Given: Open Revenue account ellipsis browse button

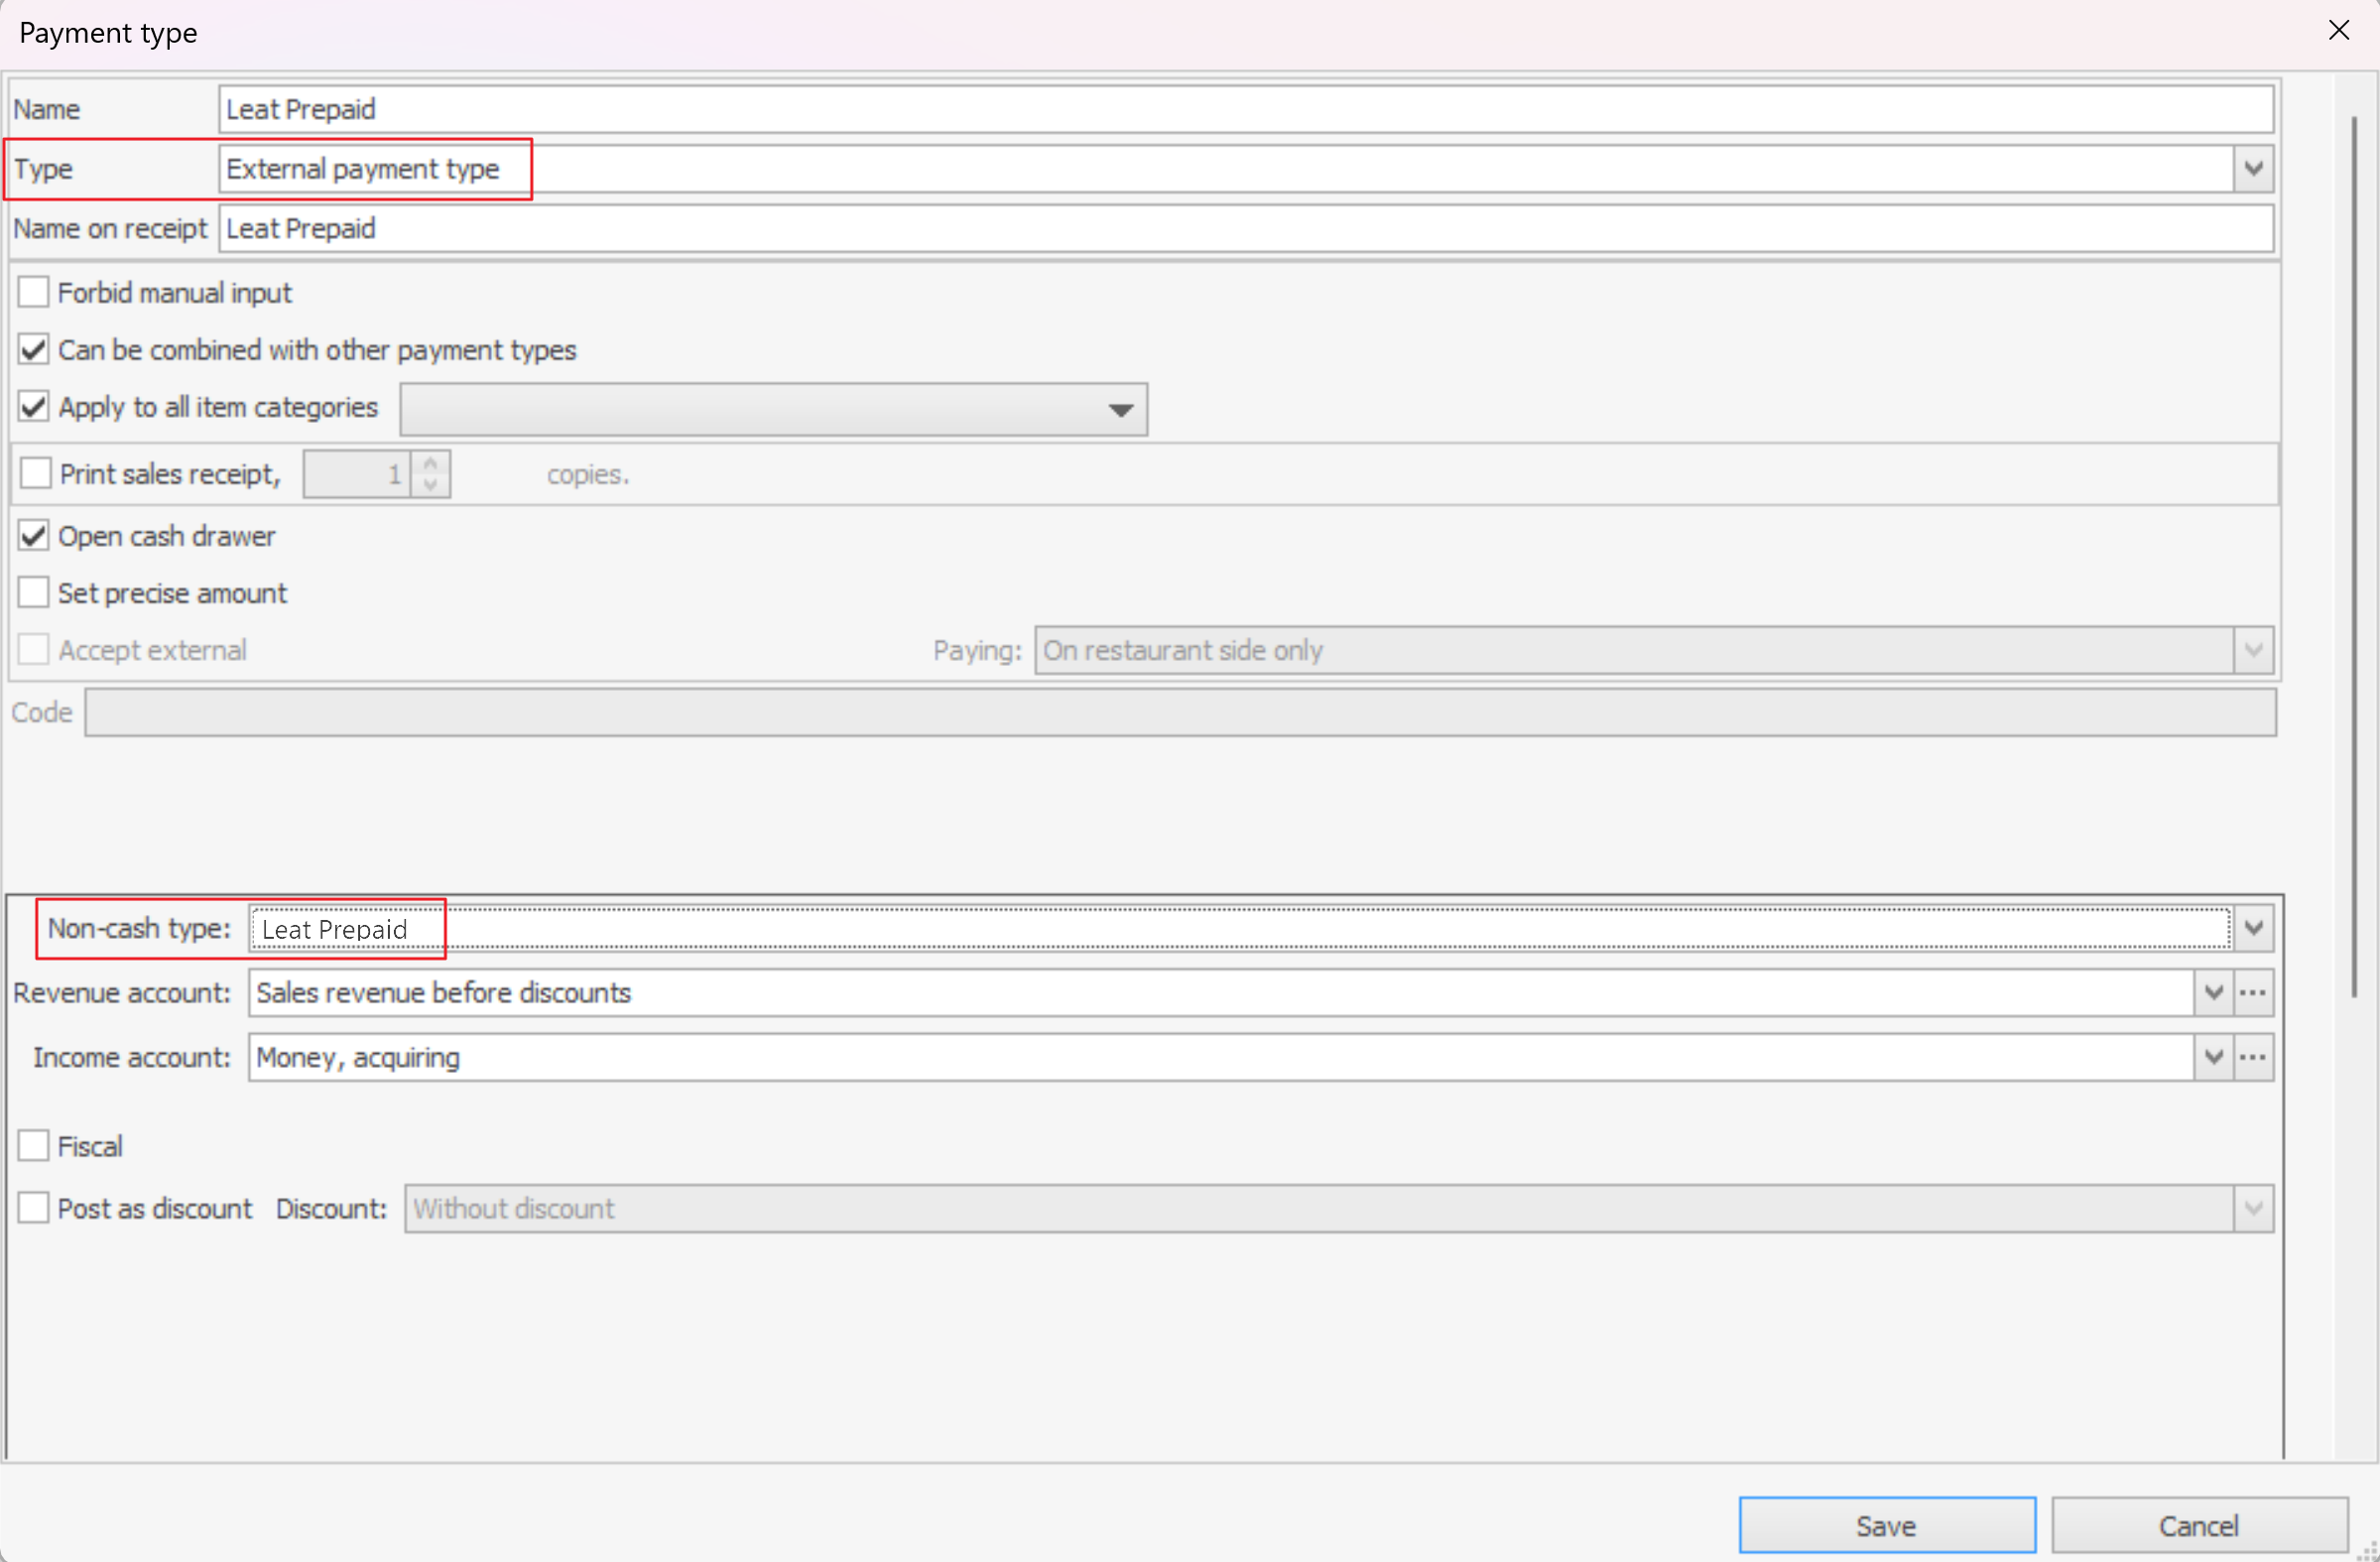Looking at the screenshot, I should point(2253,993).
